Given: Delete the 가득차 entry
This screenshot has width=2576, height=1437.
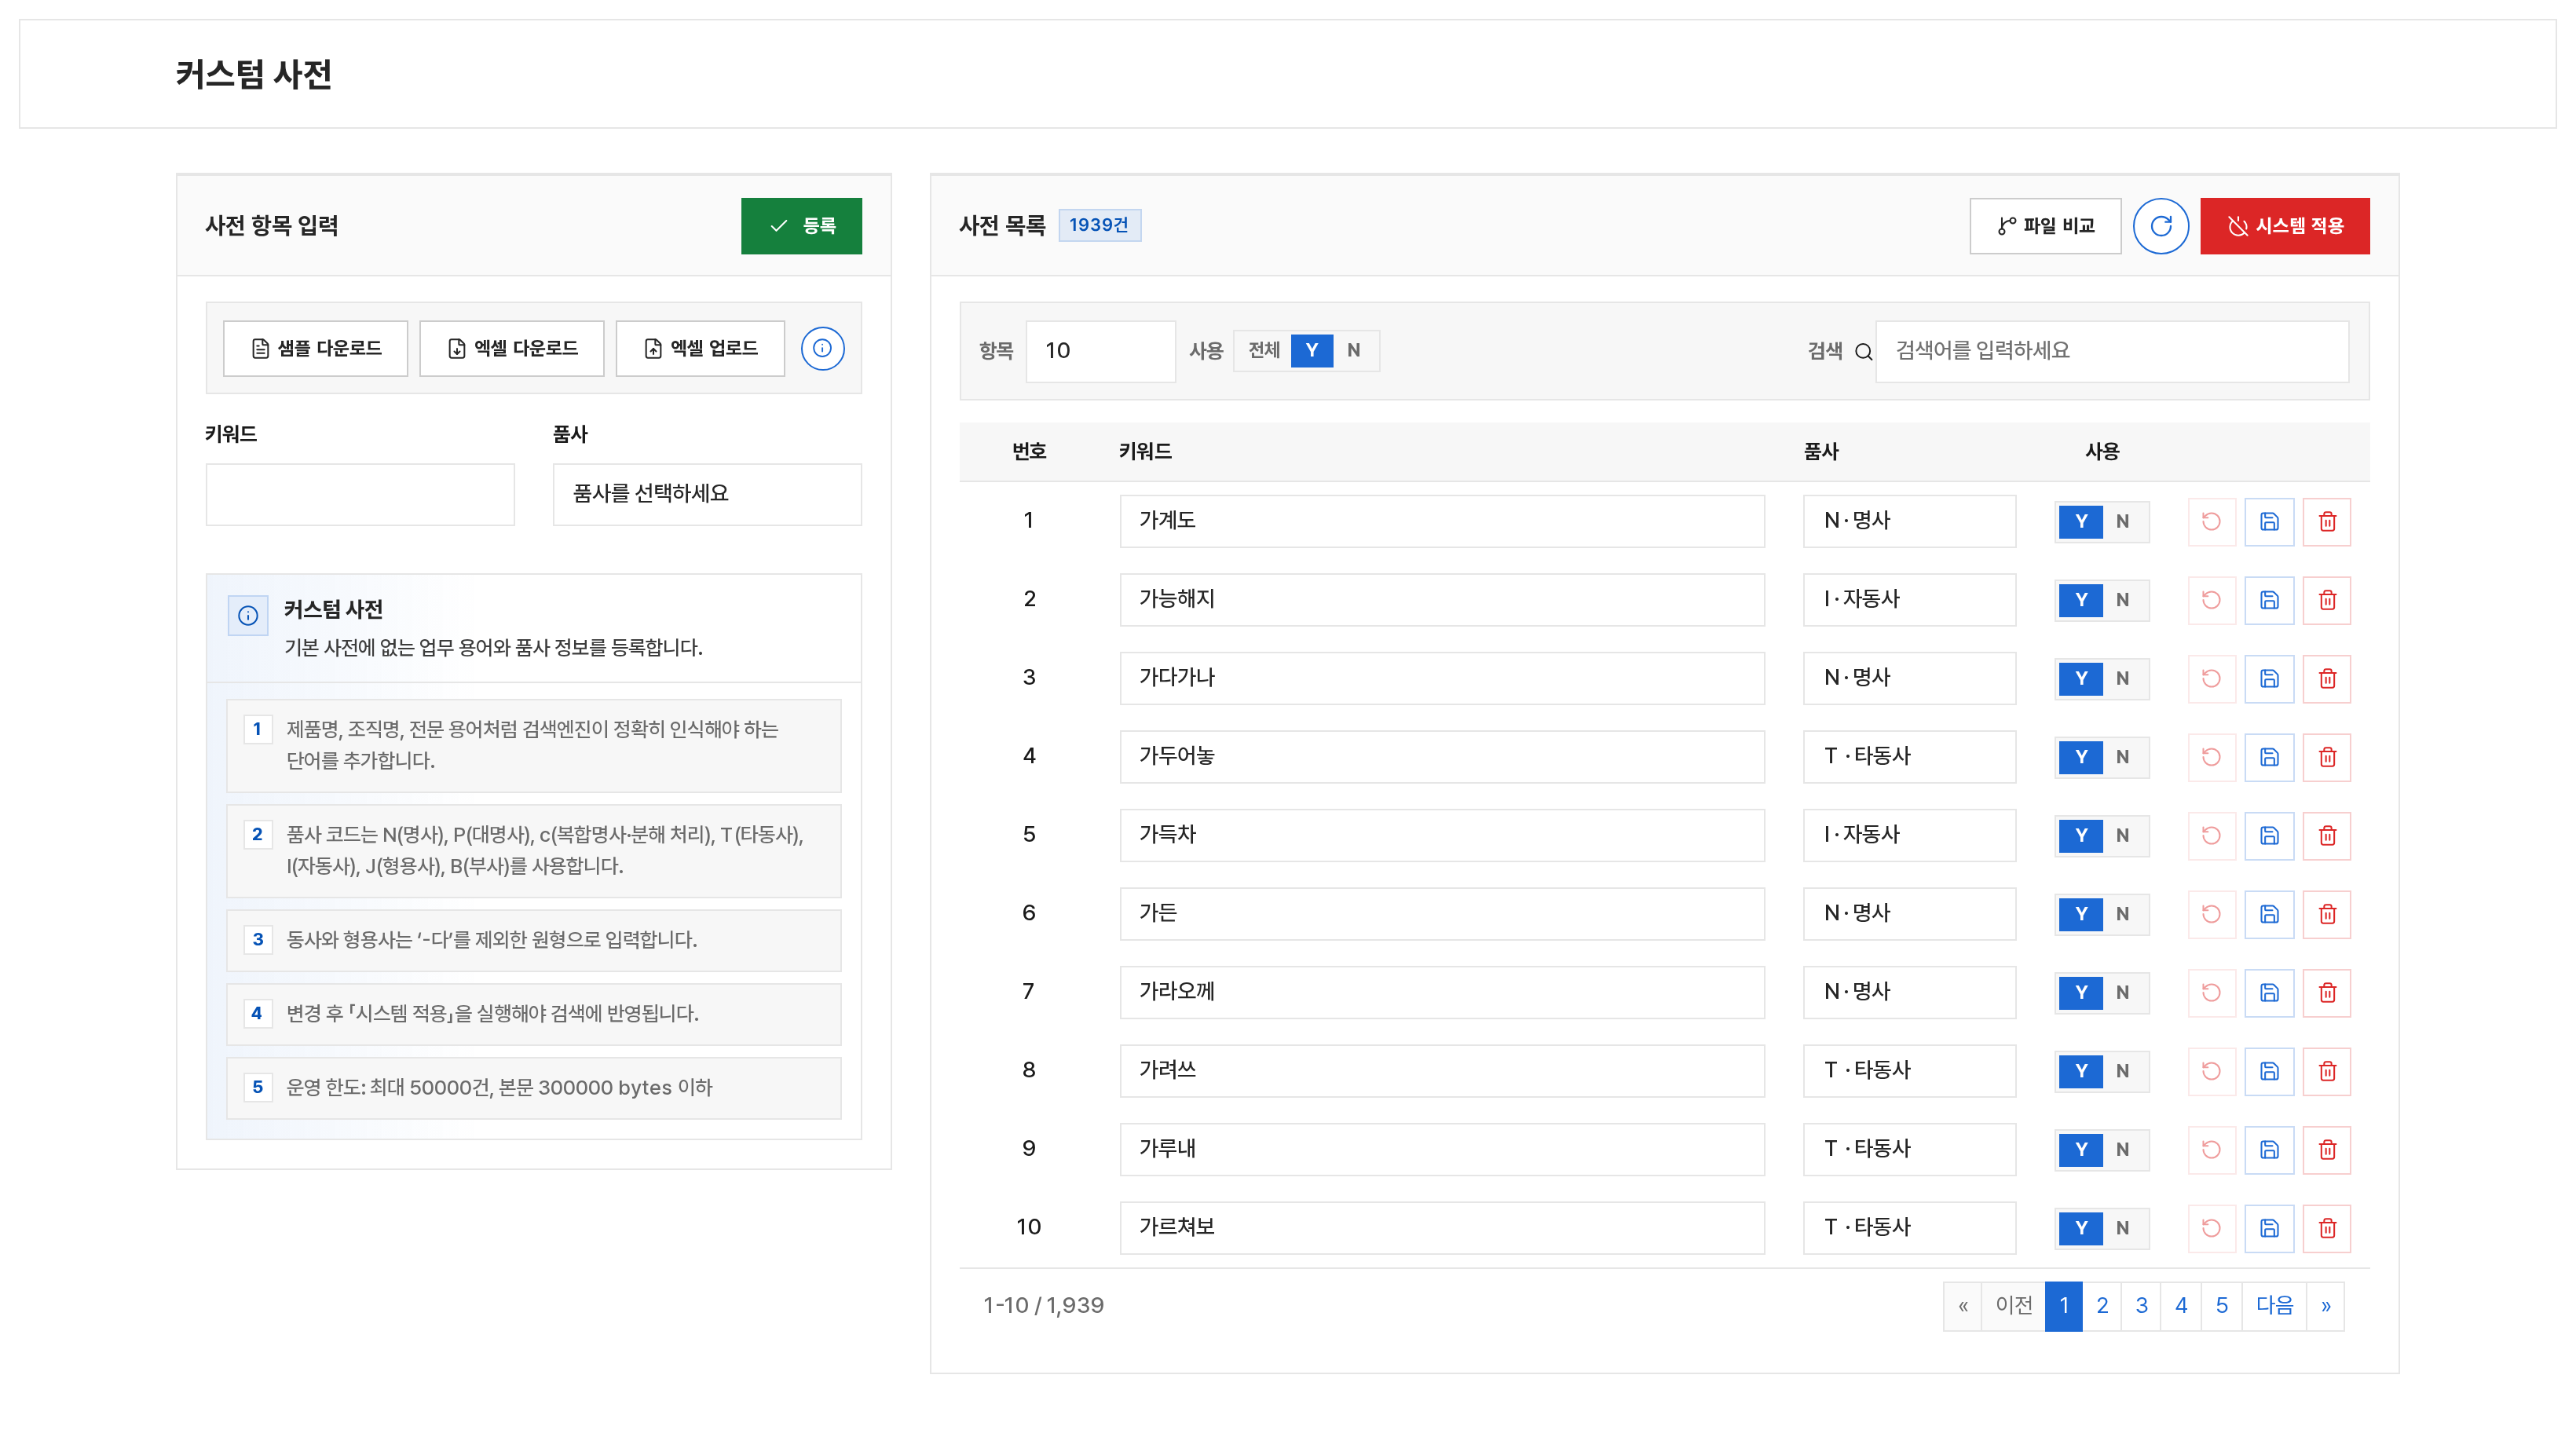Looking at the screenshot, I should [x=2327, y=836].
